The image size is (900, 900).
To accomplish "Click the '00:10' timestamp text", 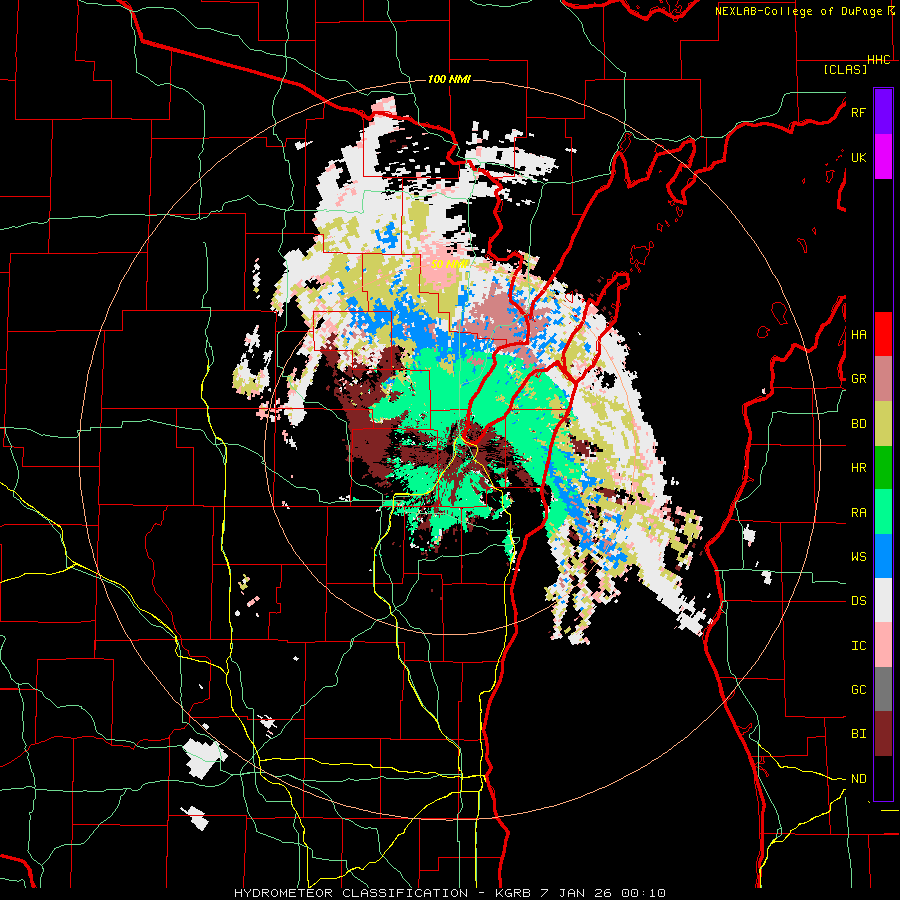I will point(645,893).
